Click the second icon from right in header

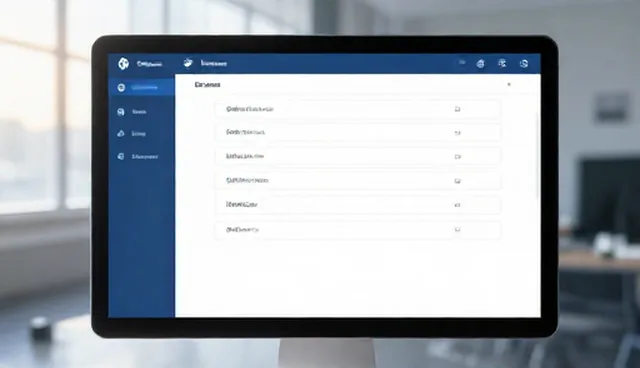[x=502, y=63]
